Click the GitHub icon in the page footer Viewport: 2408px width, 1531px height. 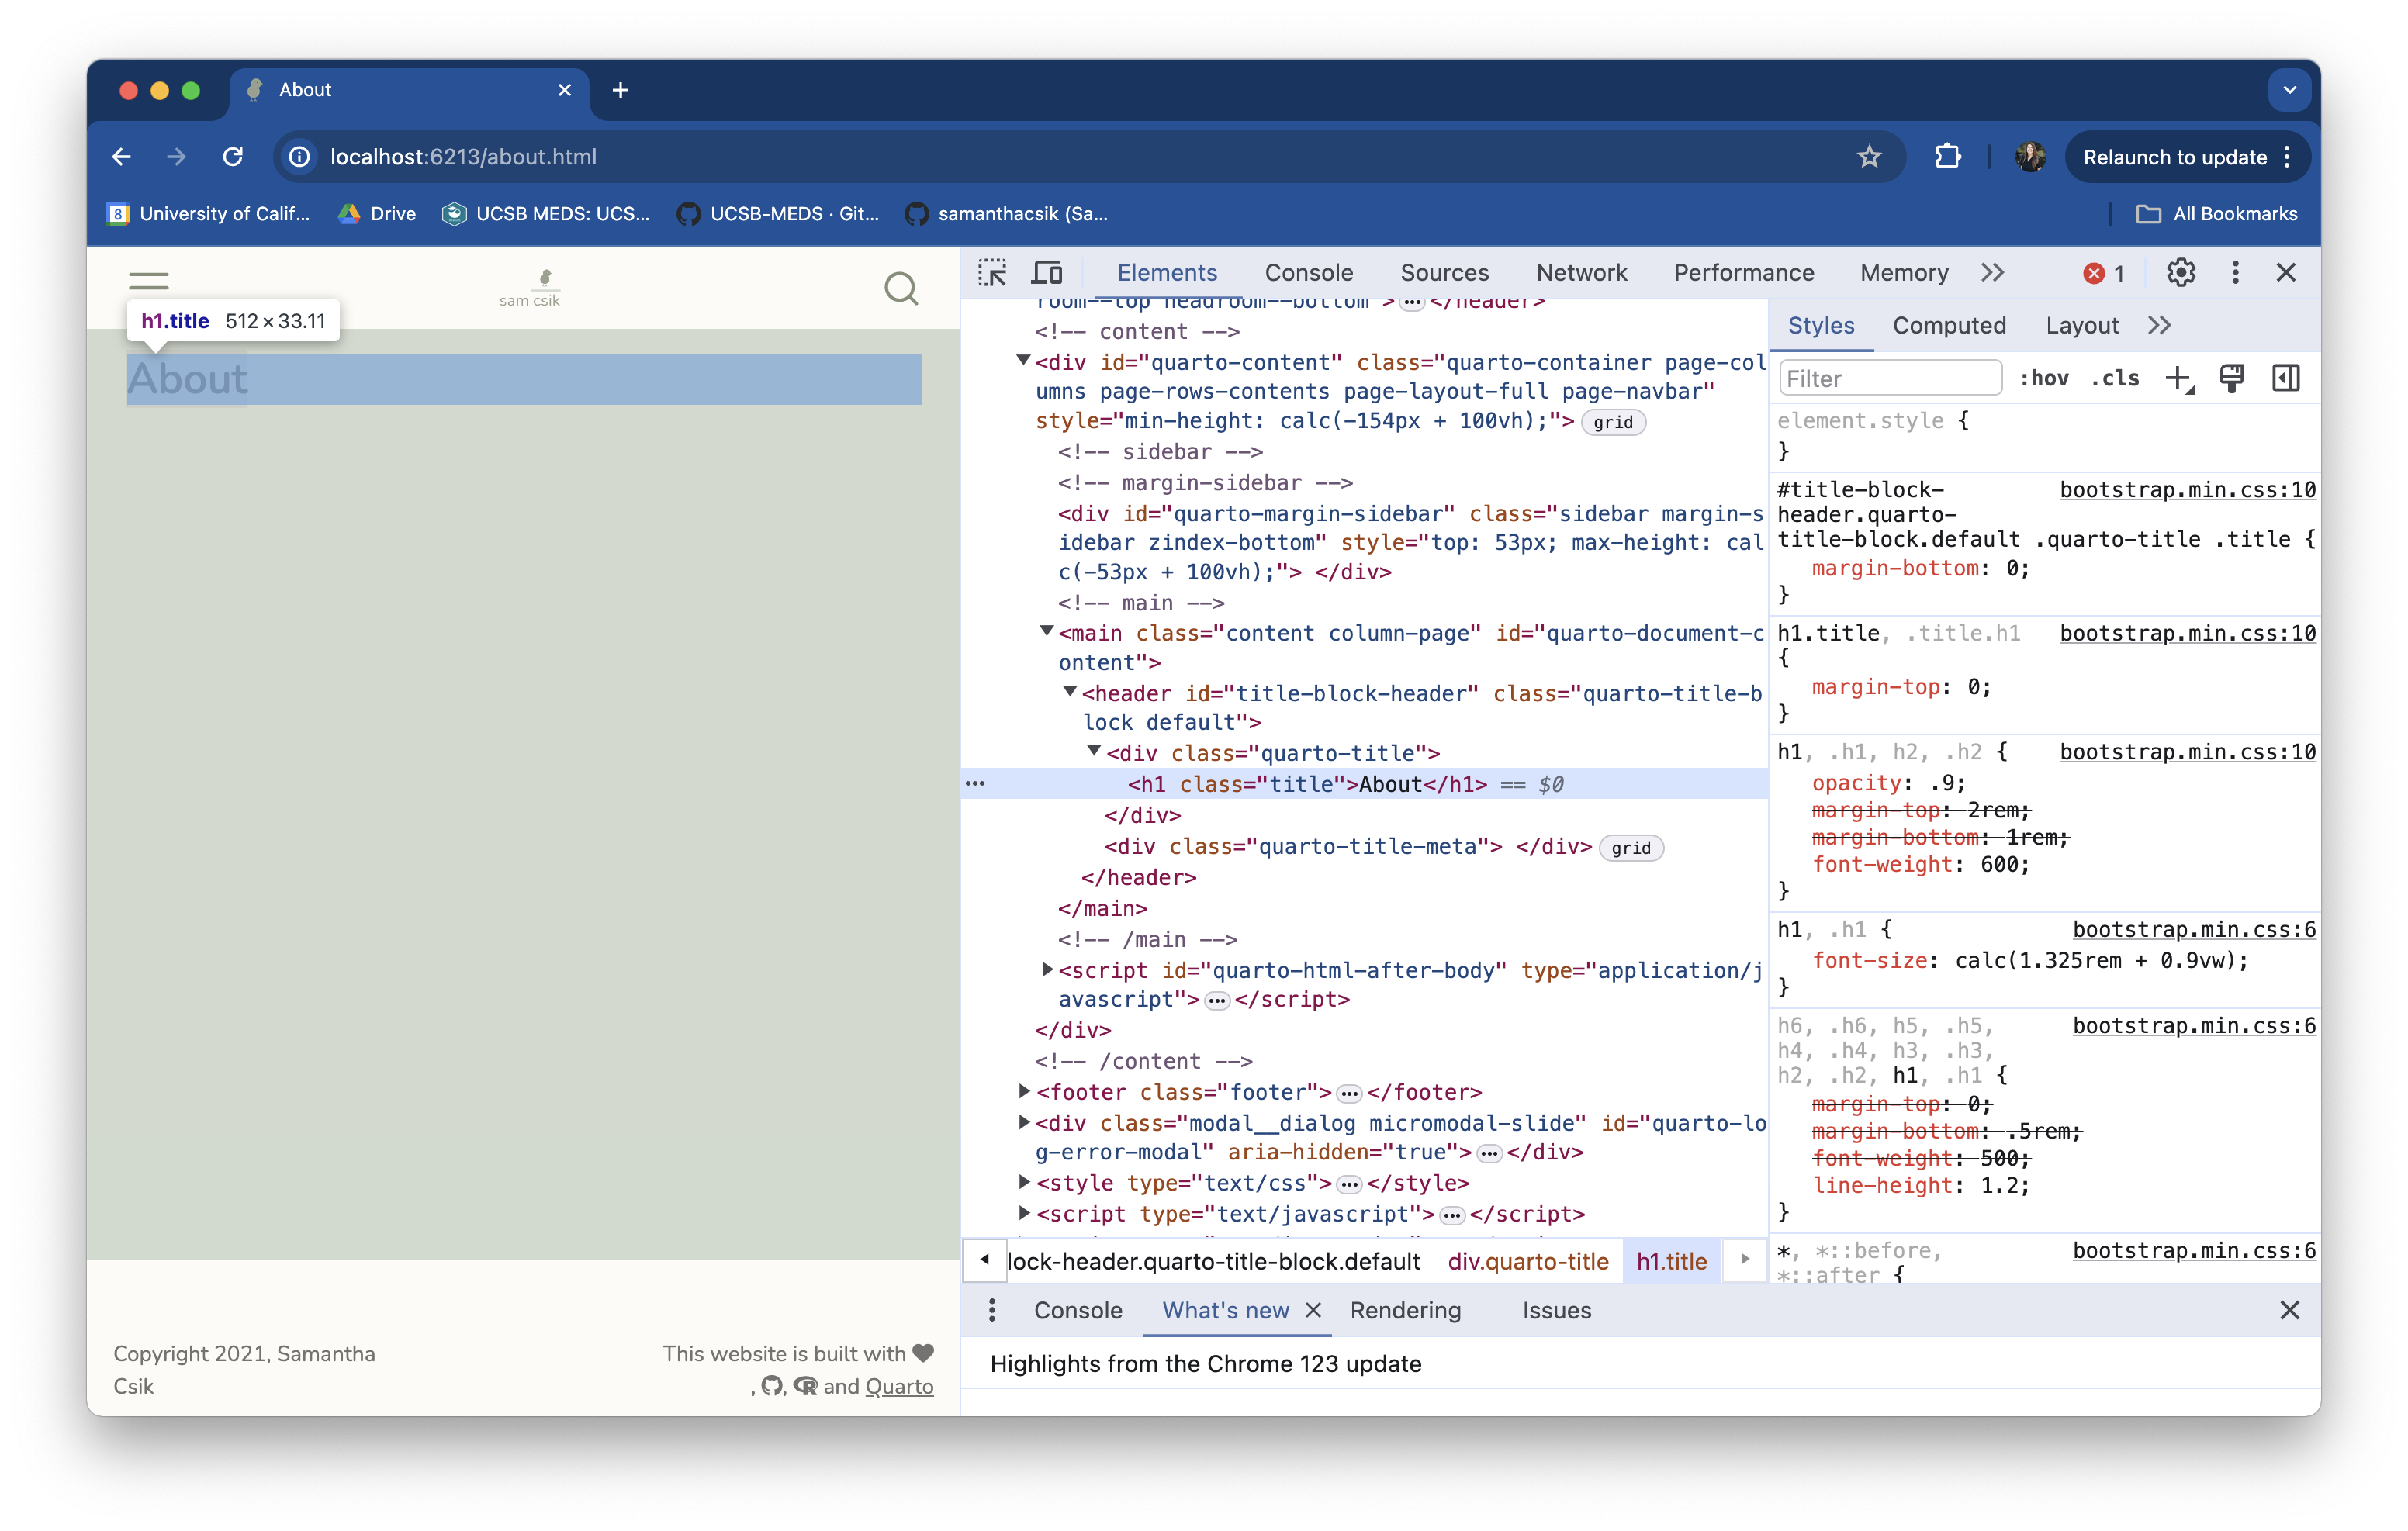[771, 1387]
